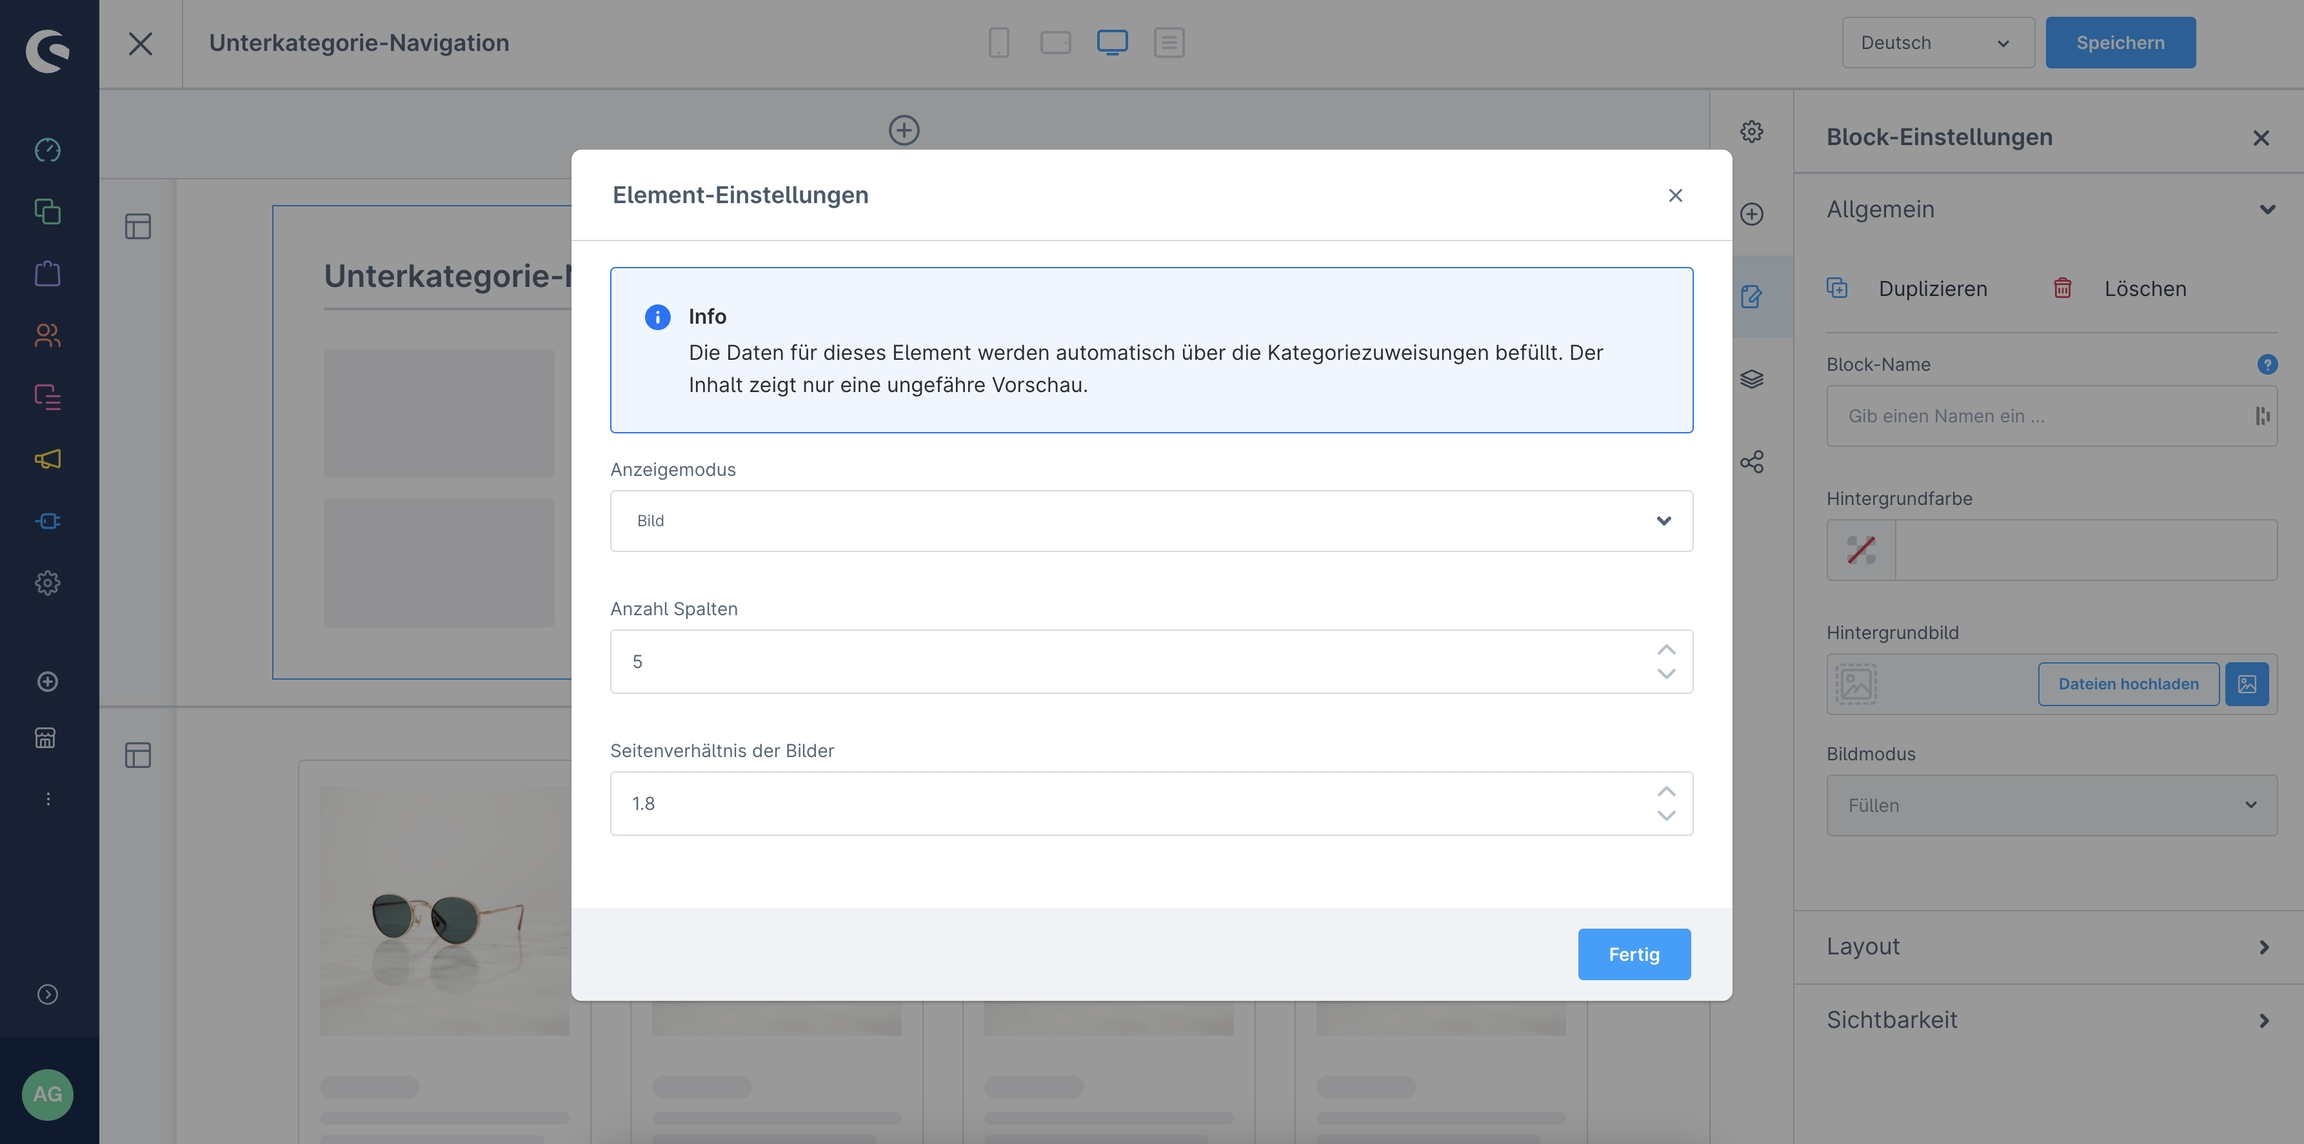
Task: Open the Hintergrundfarbe color swatch
Action: point(1860,550)
